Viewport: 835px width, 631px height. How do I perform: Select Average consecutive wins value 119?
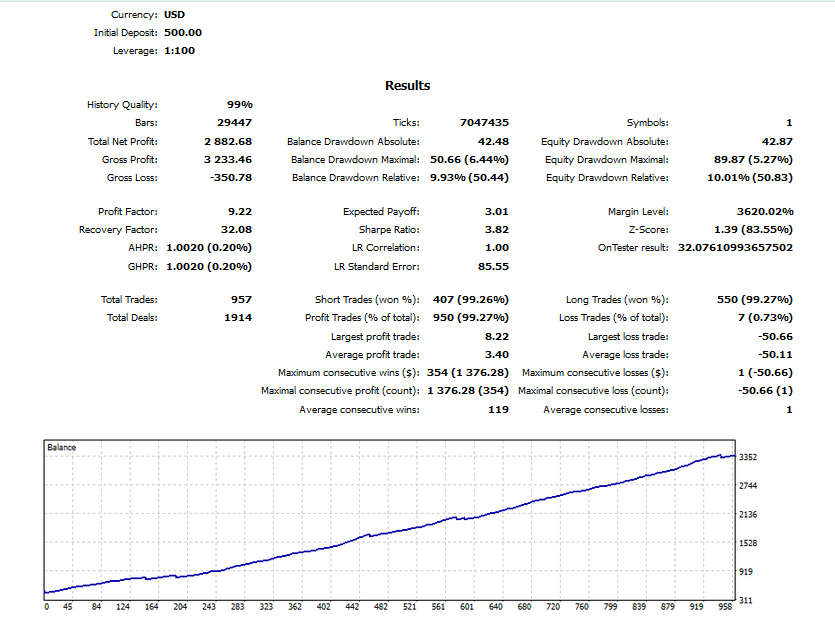pos(498,410)
